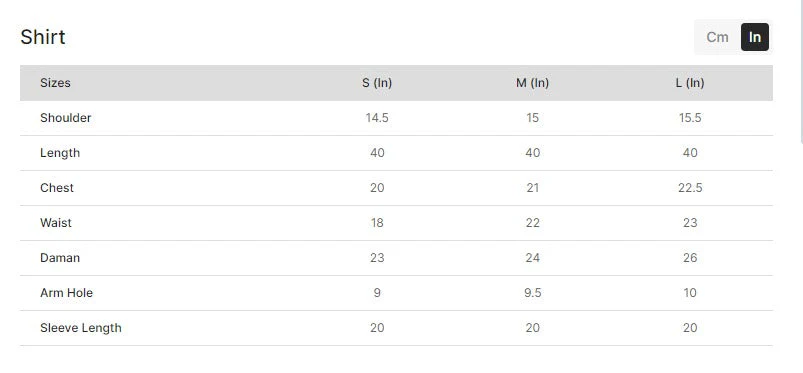Image resolution: width=803 pixels, height=373 pixels.
Task: Select the Sizes column header
Action: [55, 82]
